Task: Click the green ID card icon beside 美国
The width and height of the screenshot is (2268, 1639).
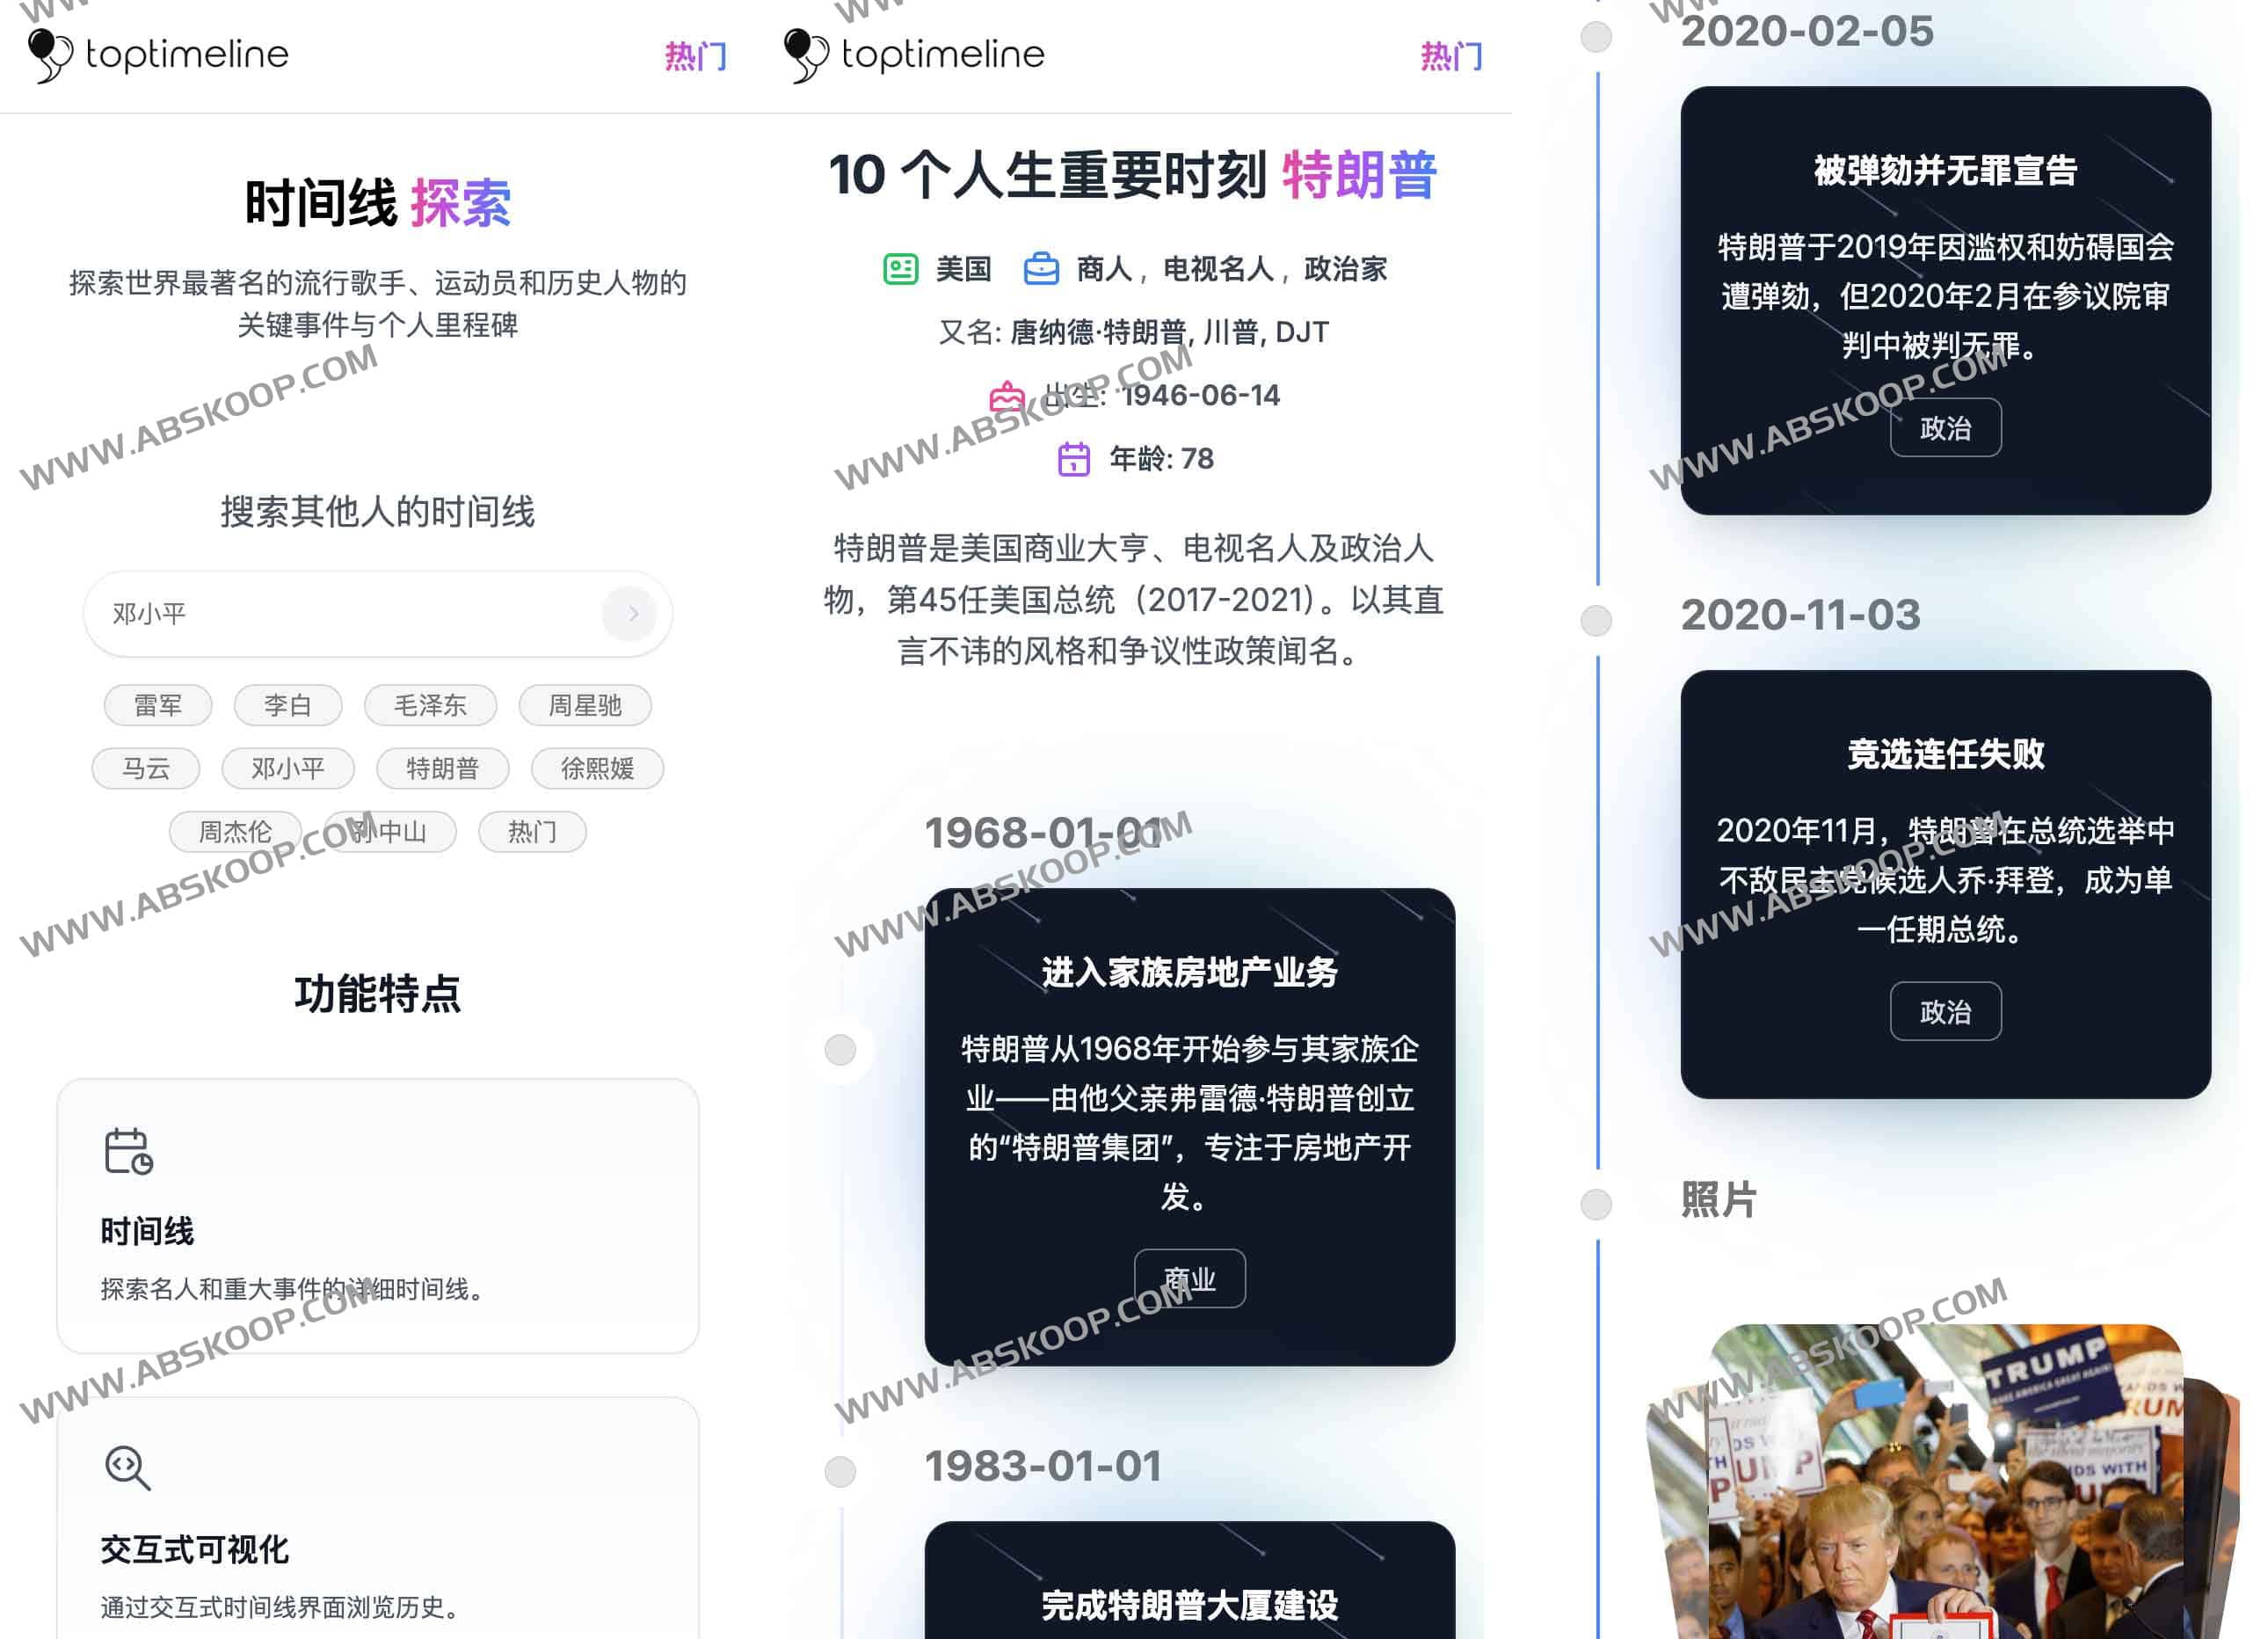Action: click(900, 268)
